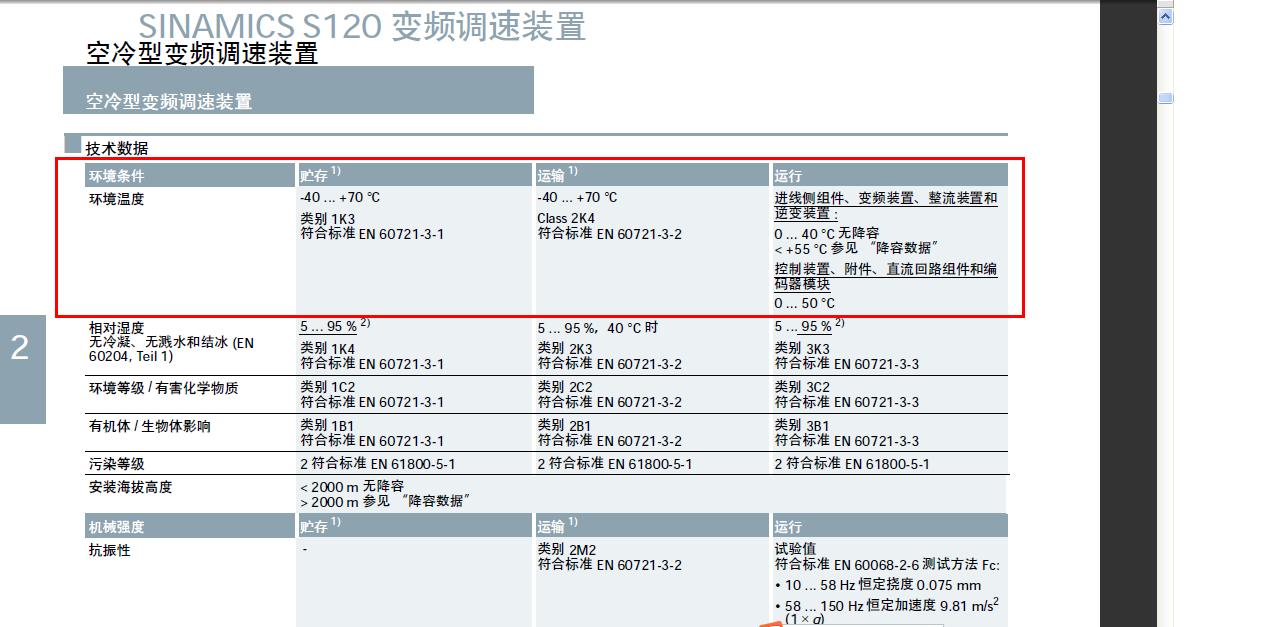Click '58 ... 150 Hz 恒定加速度 9.81 m/s²'
This screenshot has height=627, width=1280.
pos(892,606)
